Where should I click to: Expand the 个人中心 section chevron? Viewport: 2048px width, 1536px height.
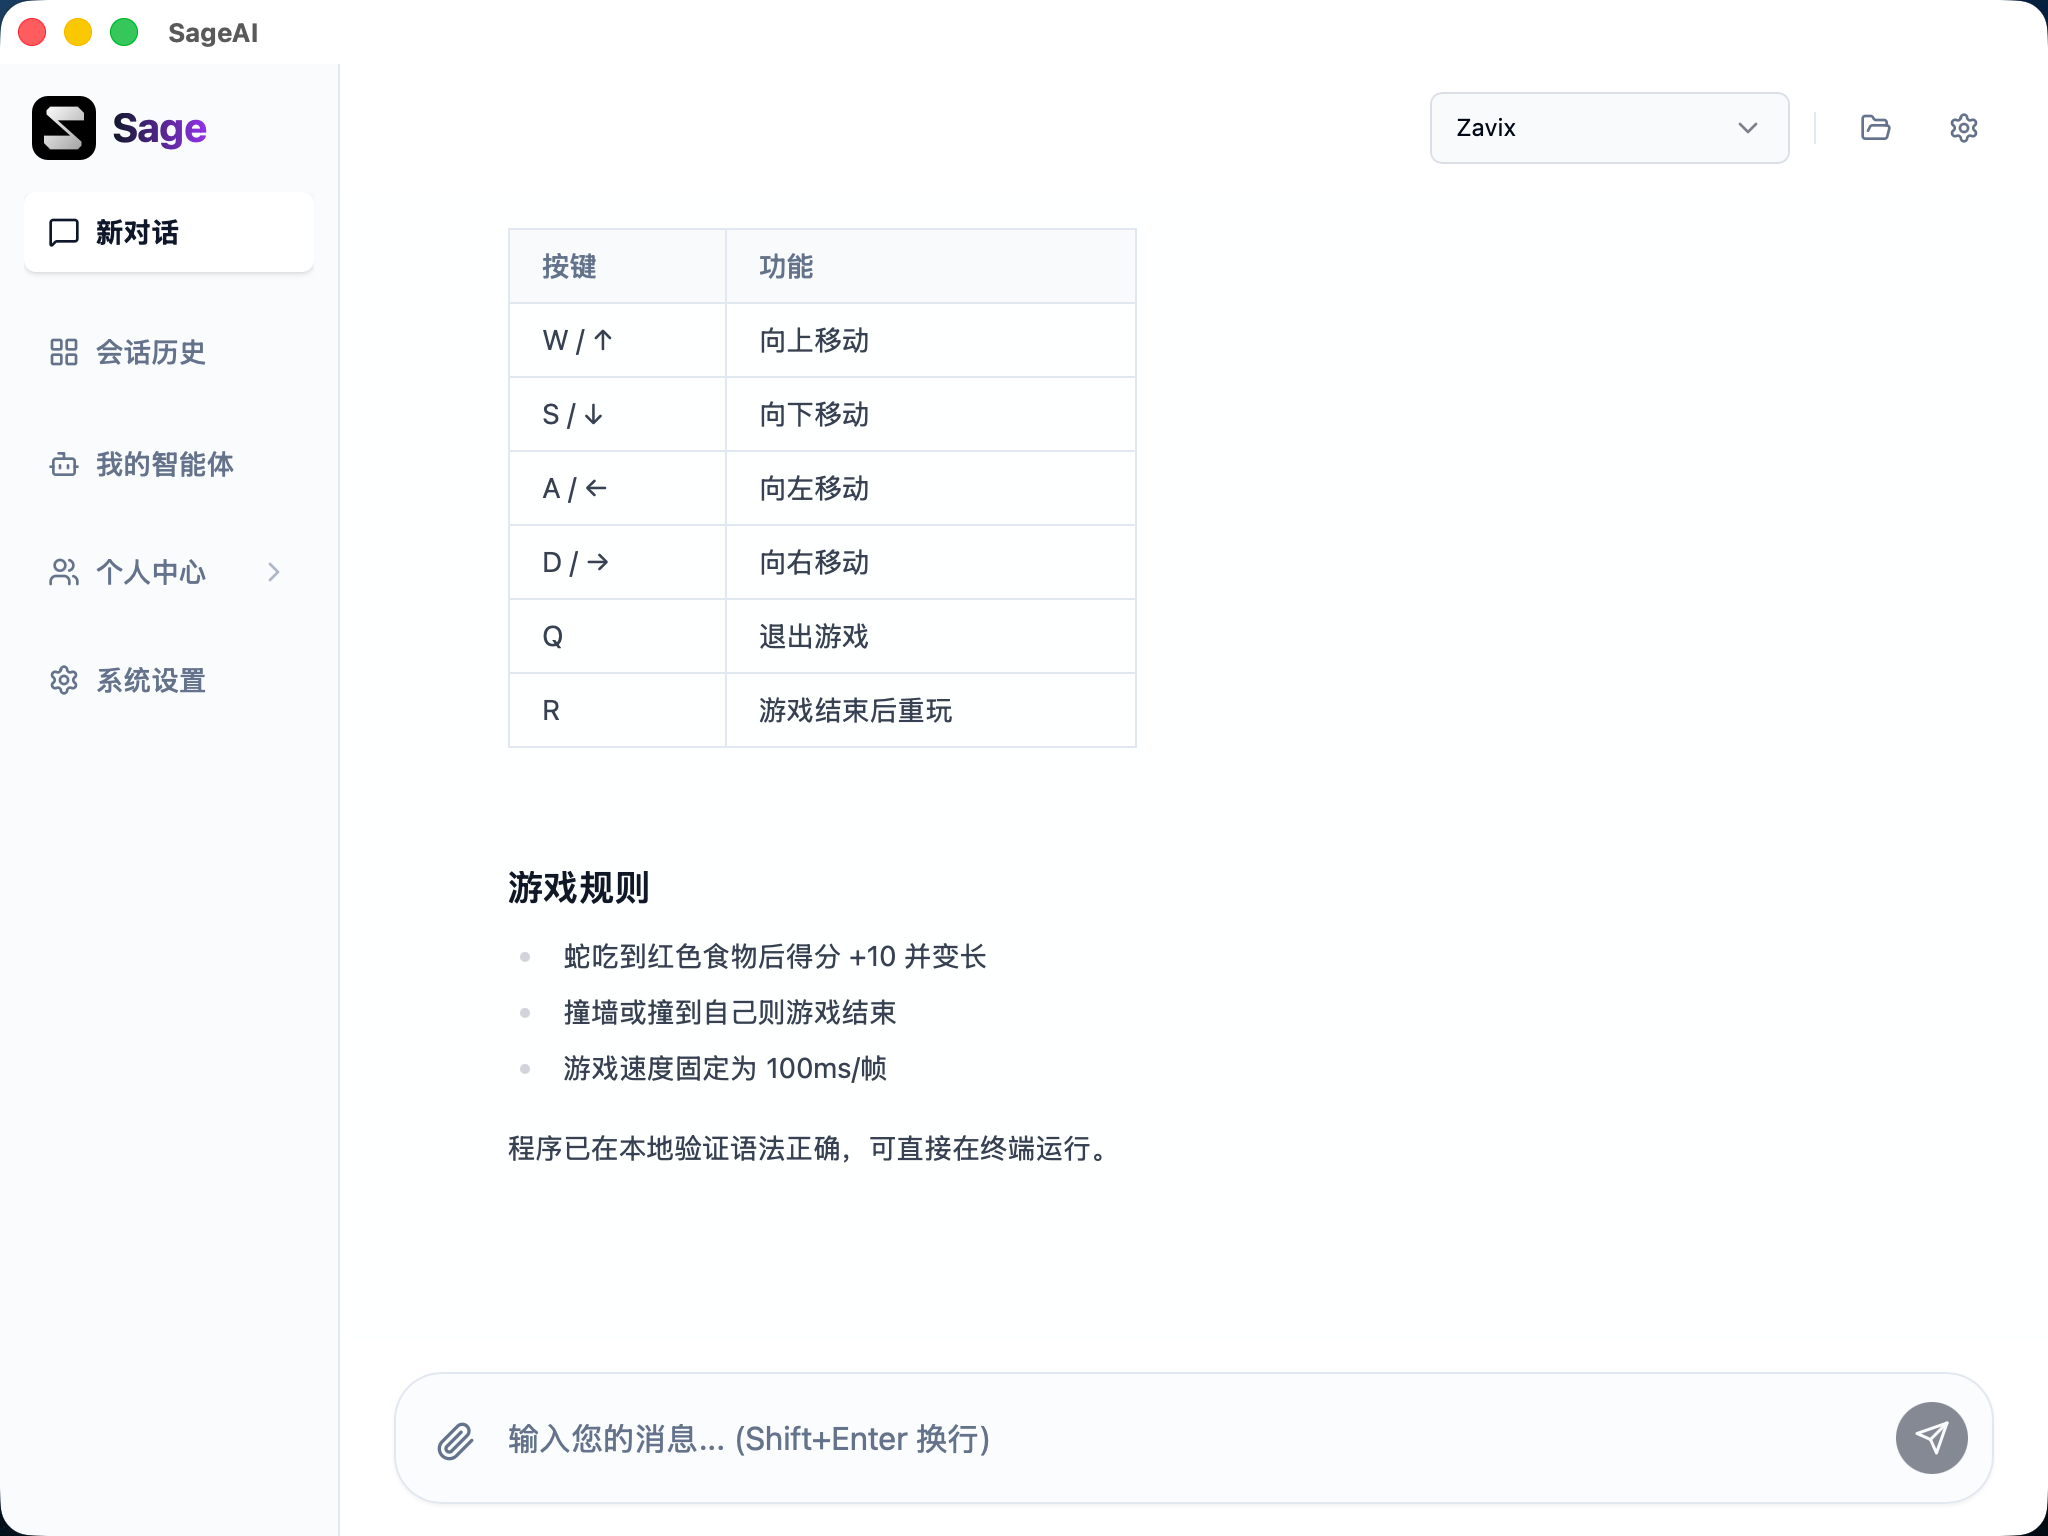[x=275, y=572]
